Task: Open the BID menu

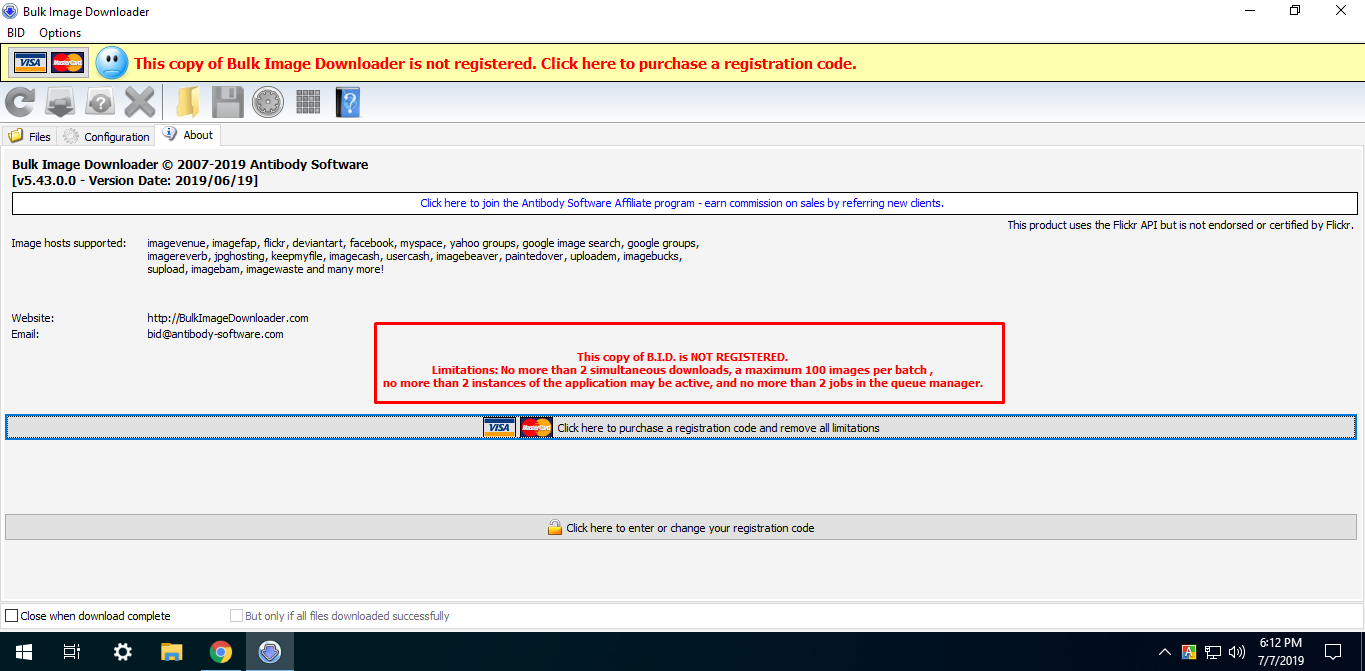Action: (16, 33)
